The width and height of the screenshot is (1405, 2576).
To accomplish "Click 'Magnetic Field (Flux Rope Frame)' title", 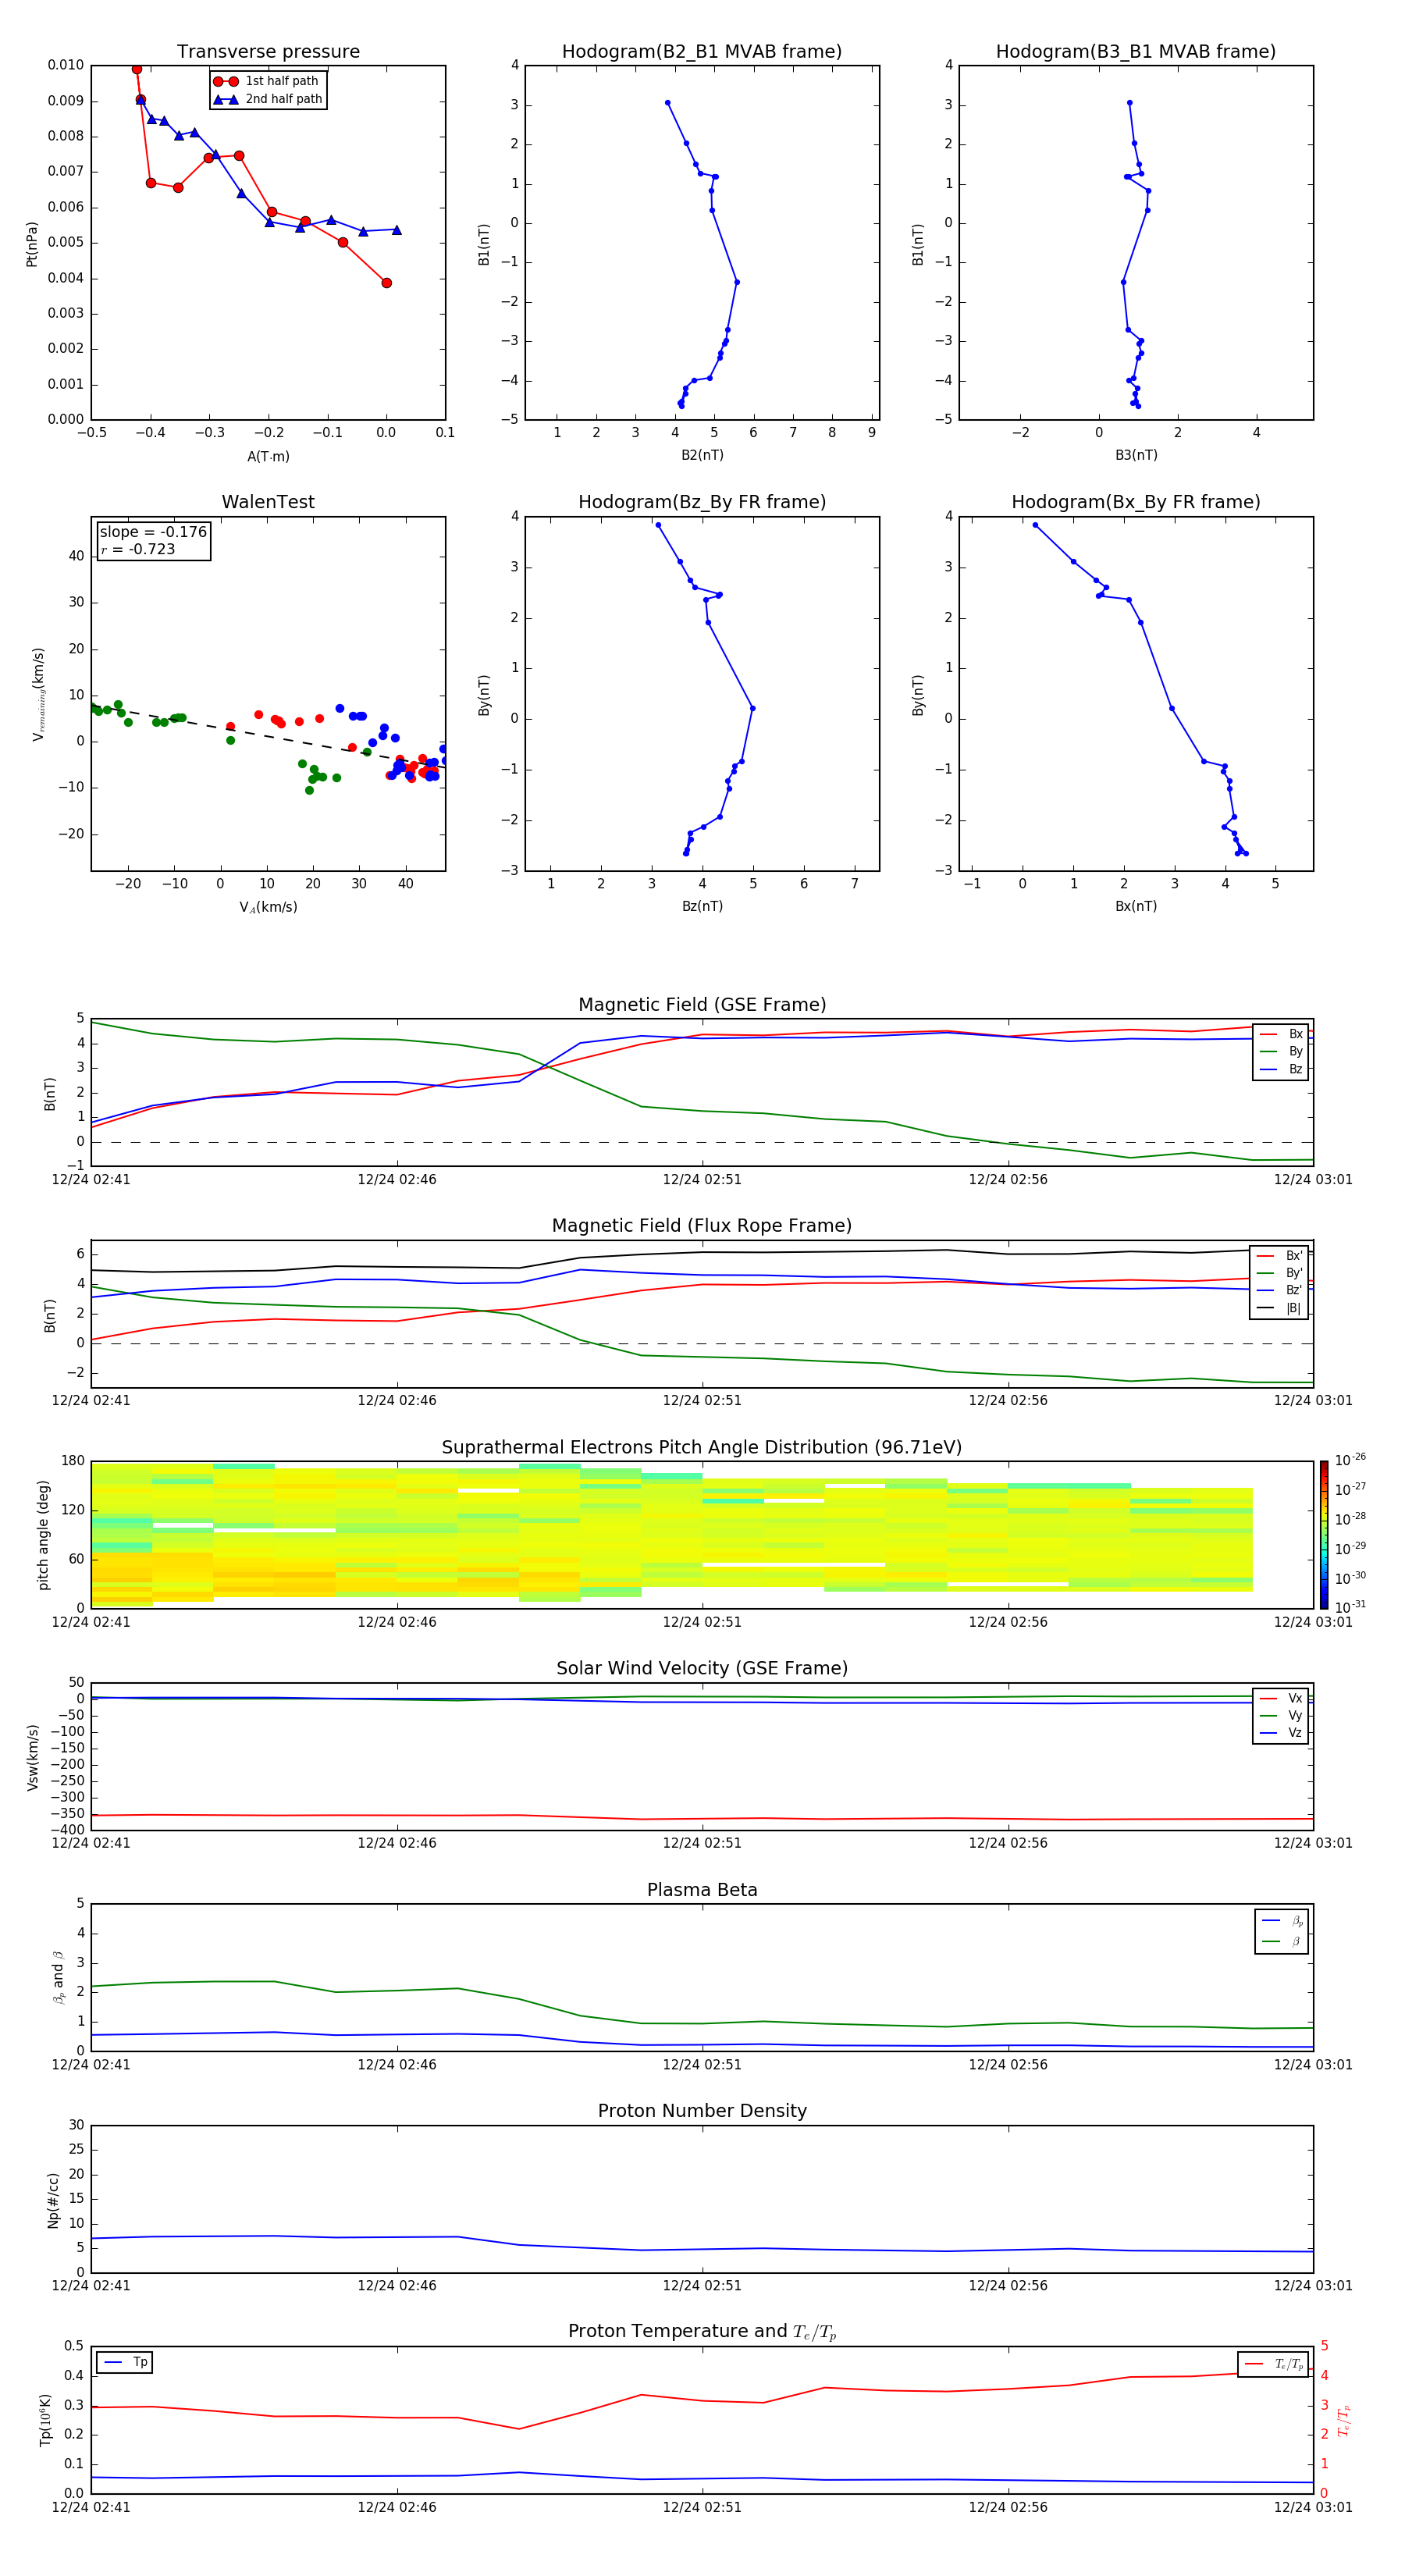I will (x=702, y=1226).
